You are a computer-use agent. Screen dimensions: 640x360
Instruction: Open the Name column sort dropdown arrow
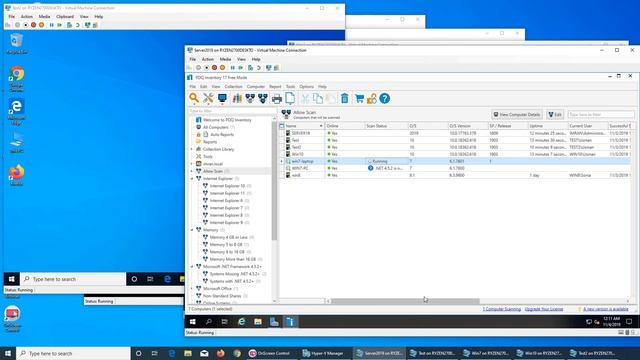[x=321, y=126]
